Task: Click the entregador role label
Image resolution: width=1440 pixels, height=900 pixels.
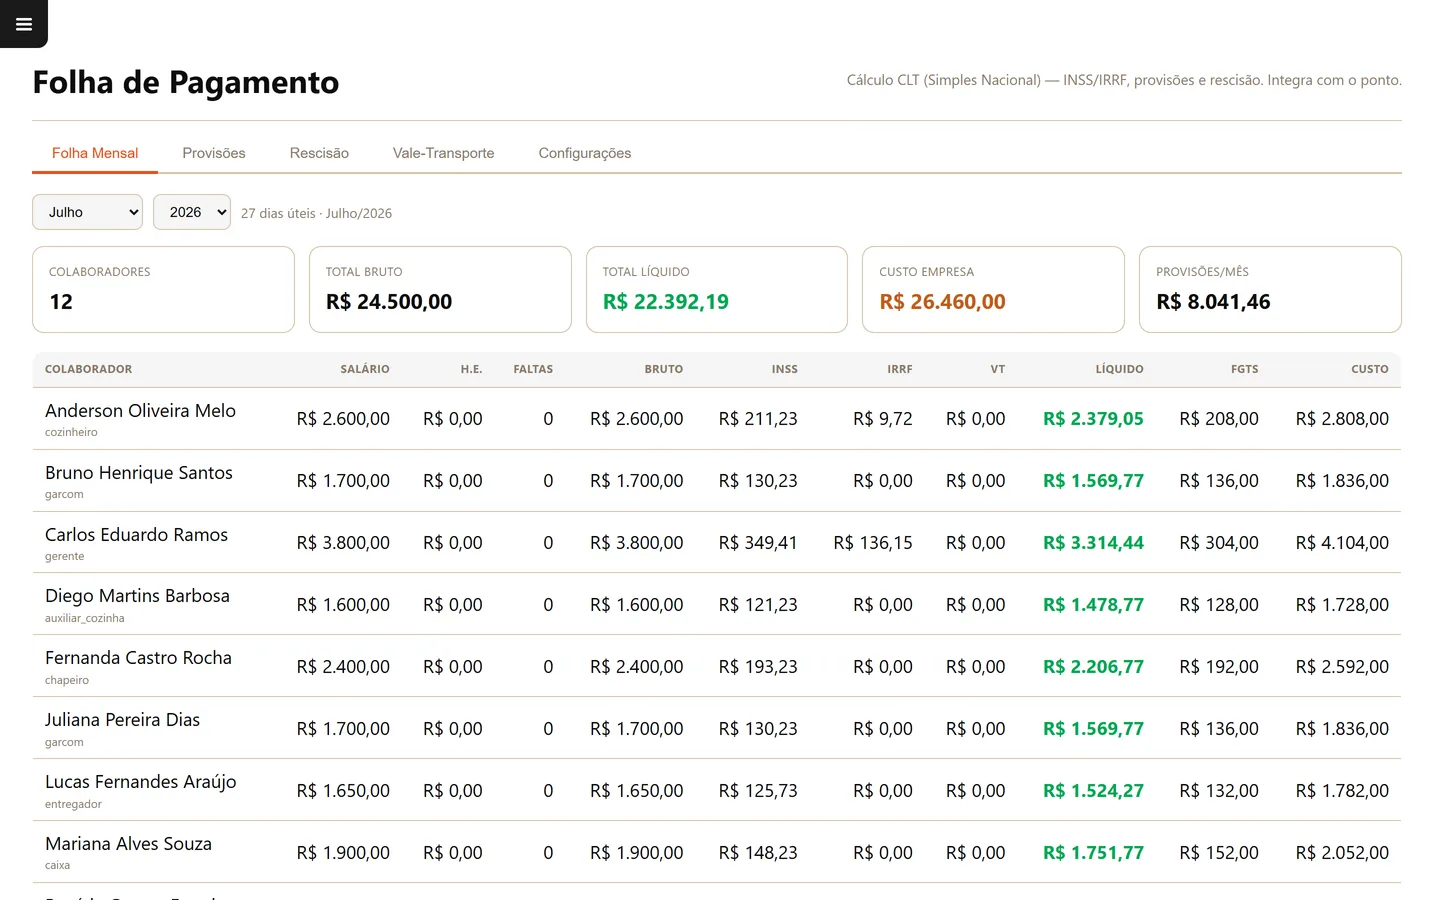Action: [73, 804]
